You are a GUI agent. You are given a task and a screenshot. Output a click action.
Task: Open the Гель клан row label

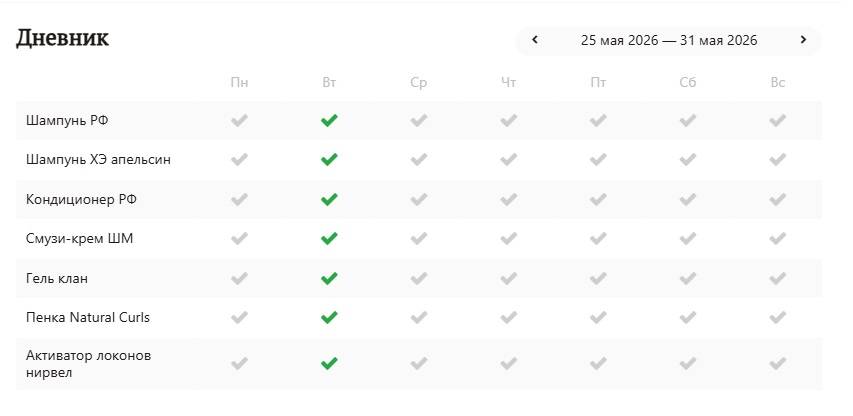point(57,278)
